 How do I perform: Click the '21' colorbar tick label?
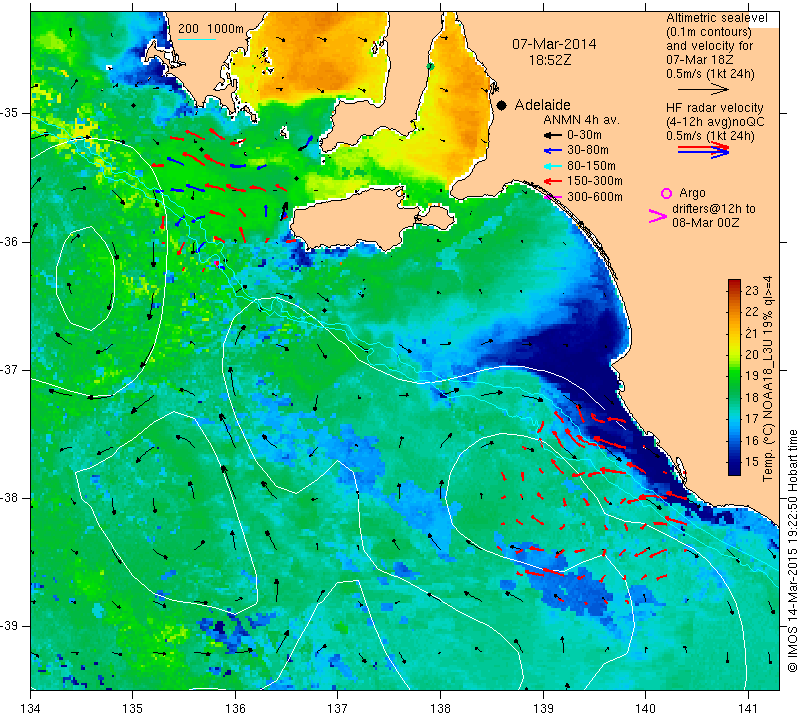click(x=752, y=333)
